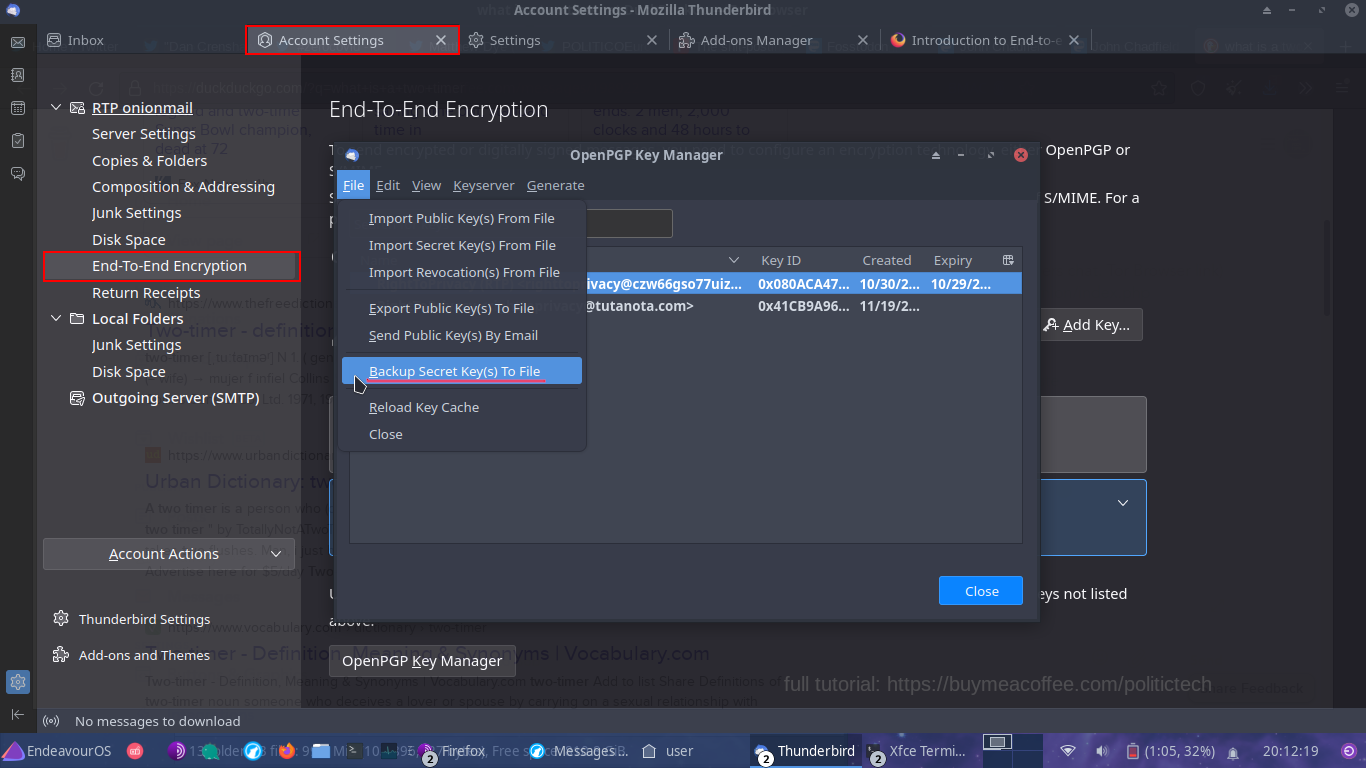Open the Calendar space icon

17,108
